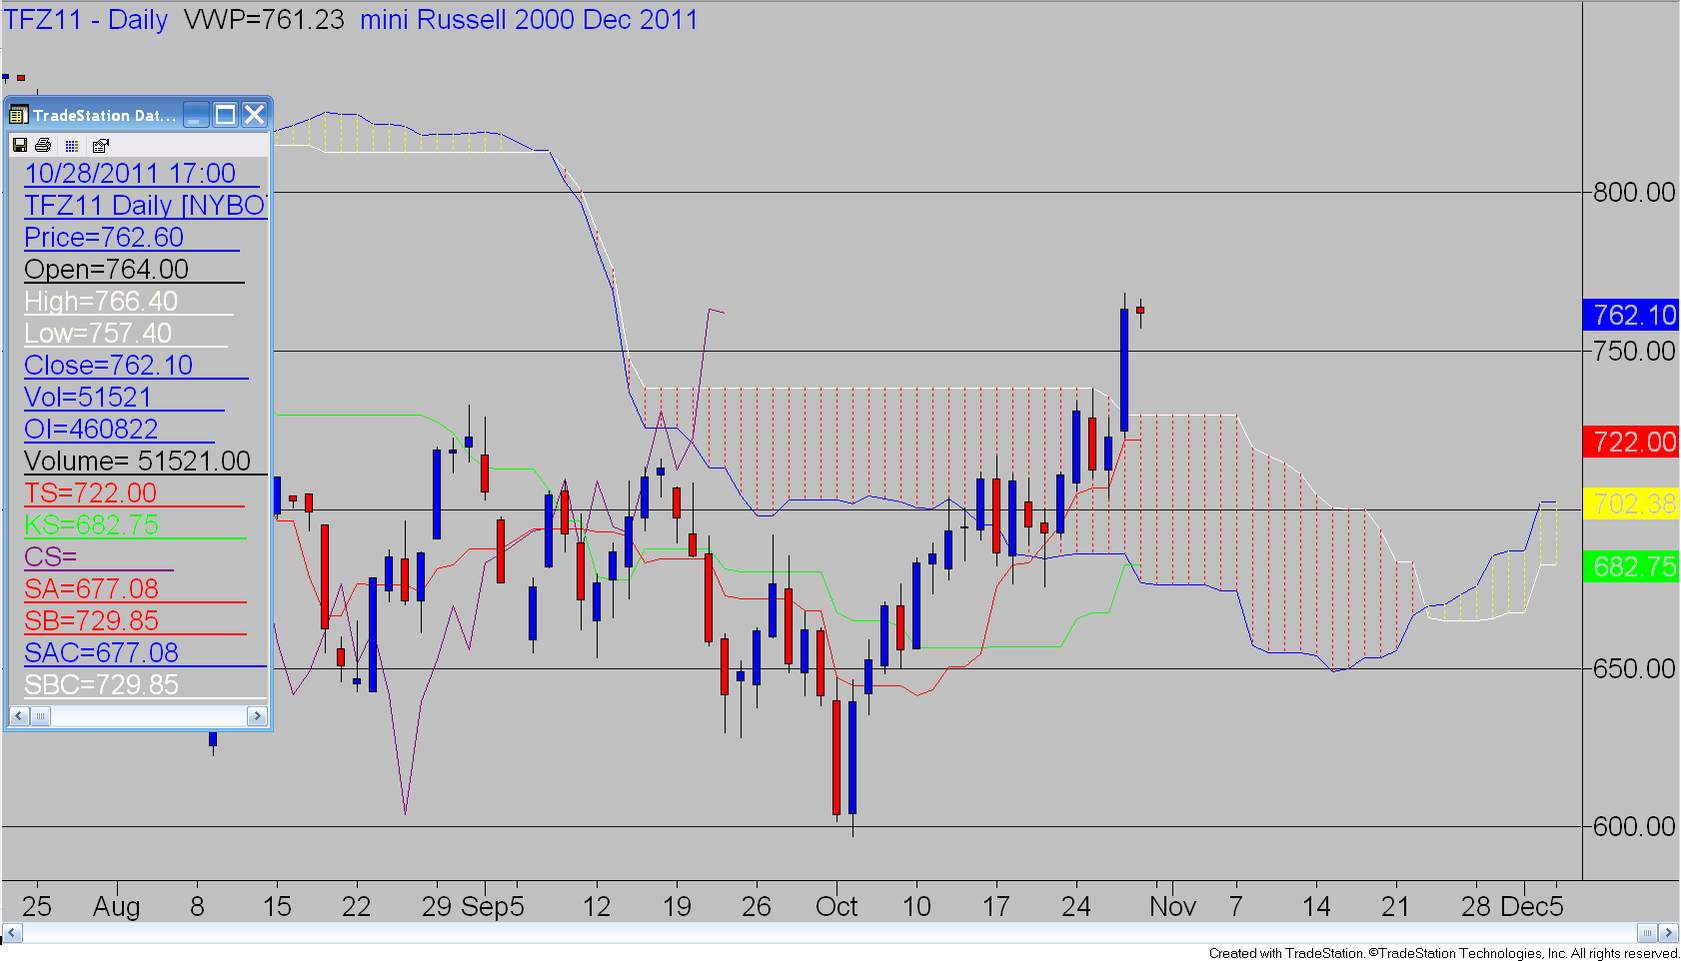Viewport: 1681px width, 961px height.
Task: Click the 600.00 price axis label
Action: (1634, 826)
